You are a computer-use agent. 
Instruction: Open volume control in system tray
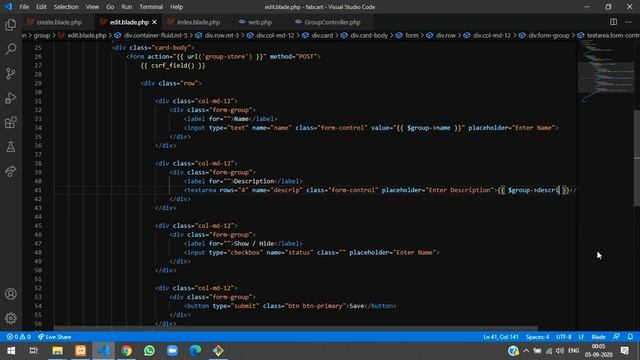pyautogui.click(x=560, y=351)
